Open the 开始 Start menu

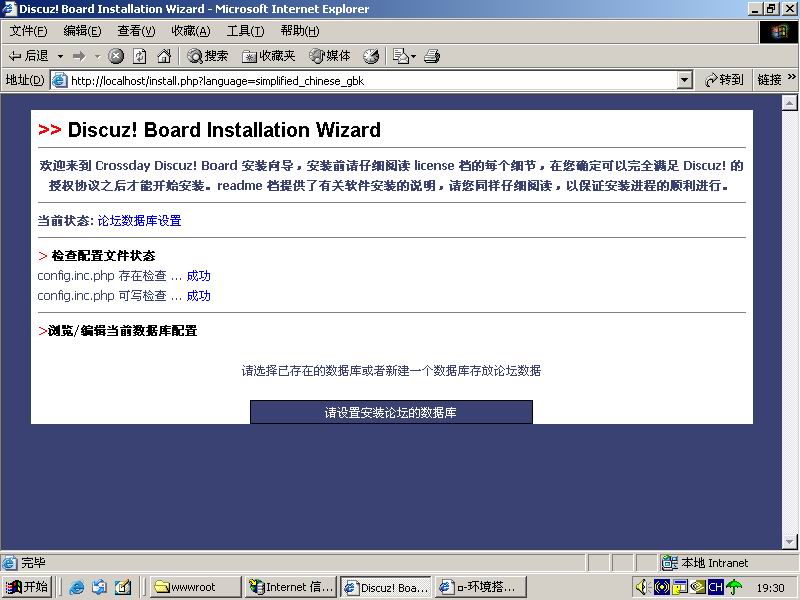27,587
